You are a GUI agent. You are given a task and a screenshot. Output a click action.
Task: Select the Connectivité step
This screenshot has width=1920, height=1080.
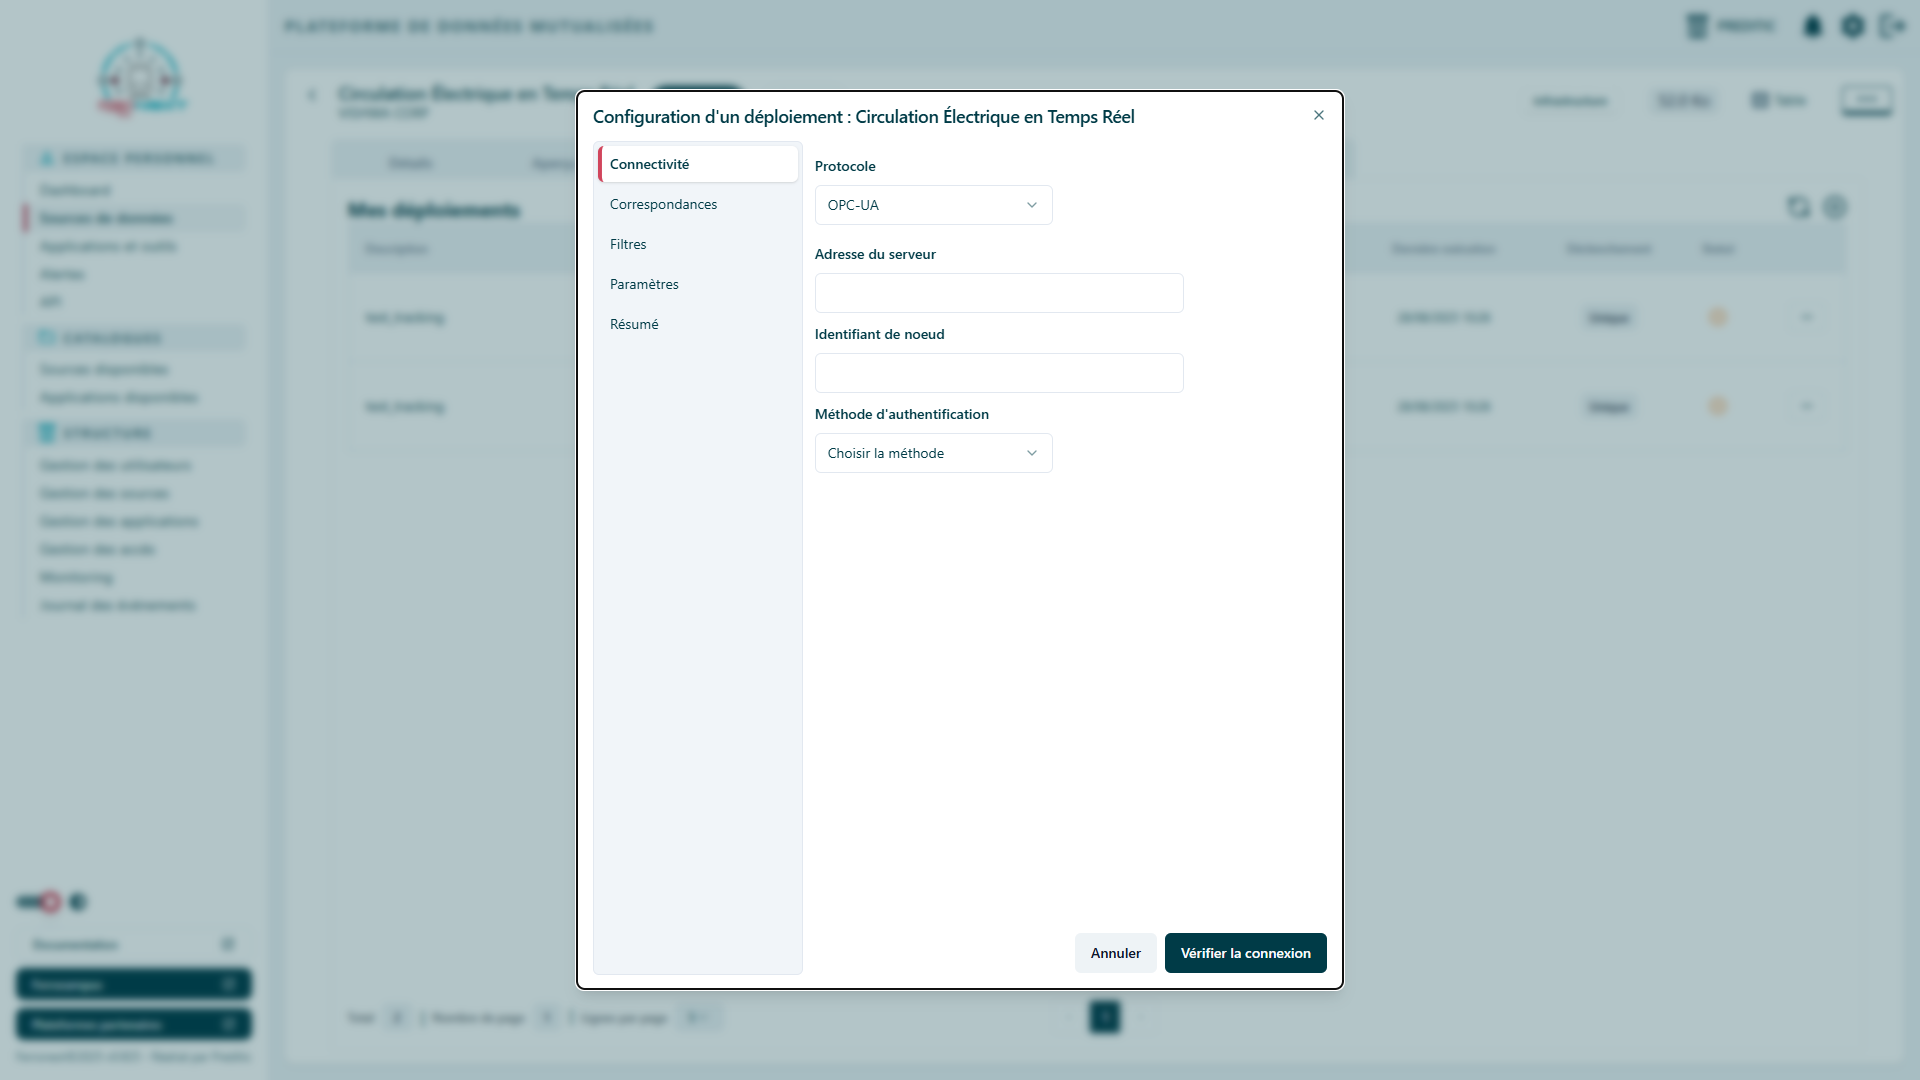(x=698, y=164)
